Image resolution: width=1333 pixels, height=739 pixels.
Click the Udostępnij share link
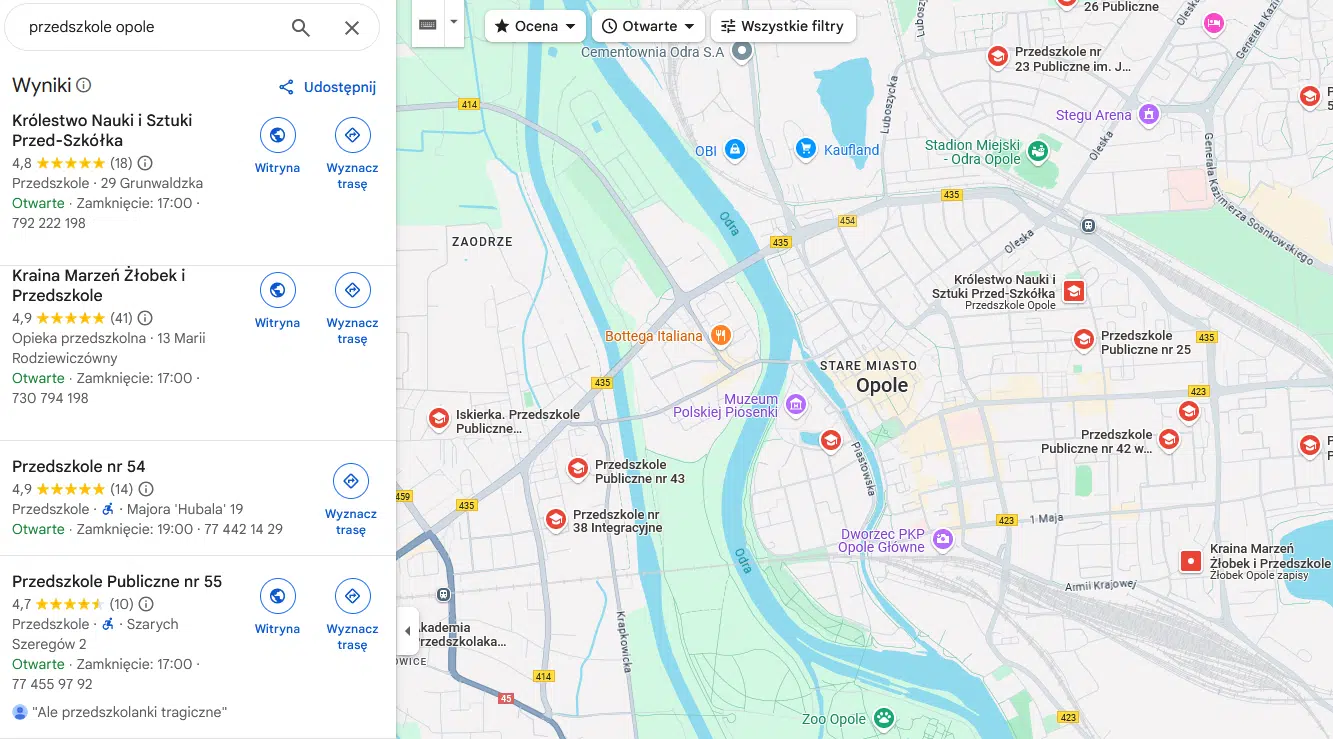pyautogui.click(x=327, y=87)
